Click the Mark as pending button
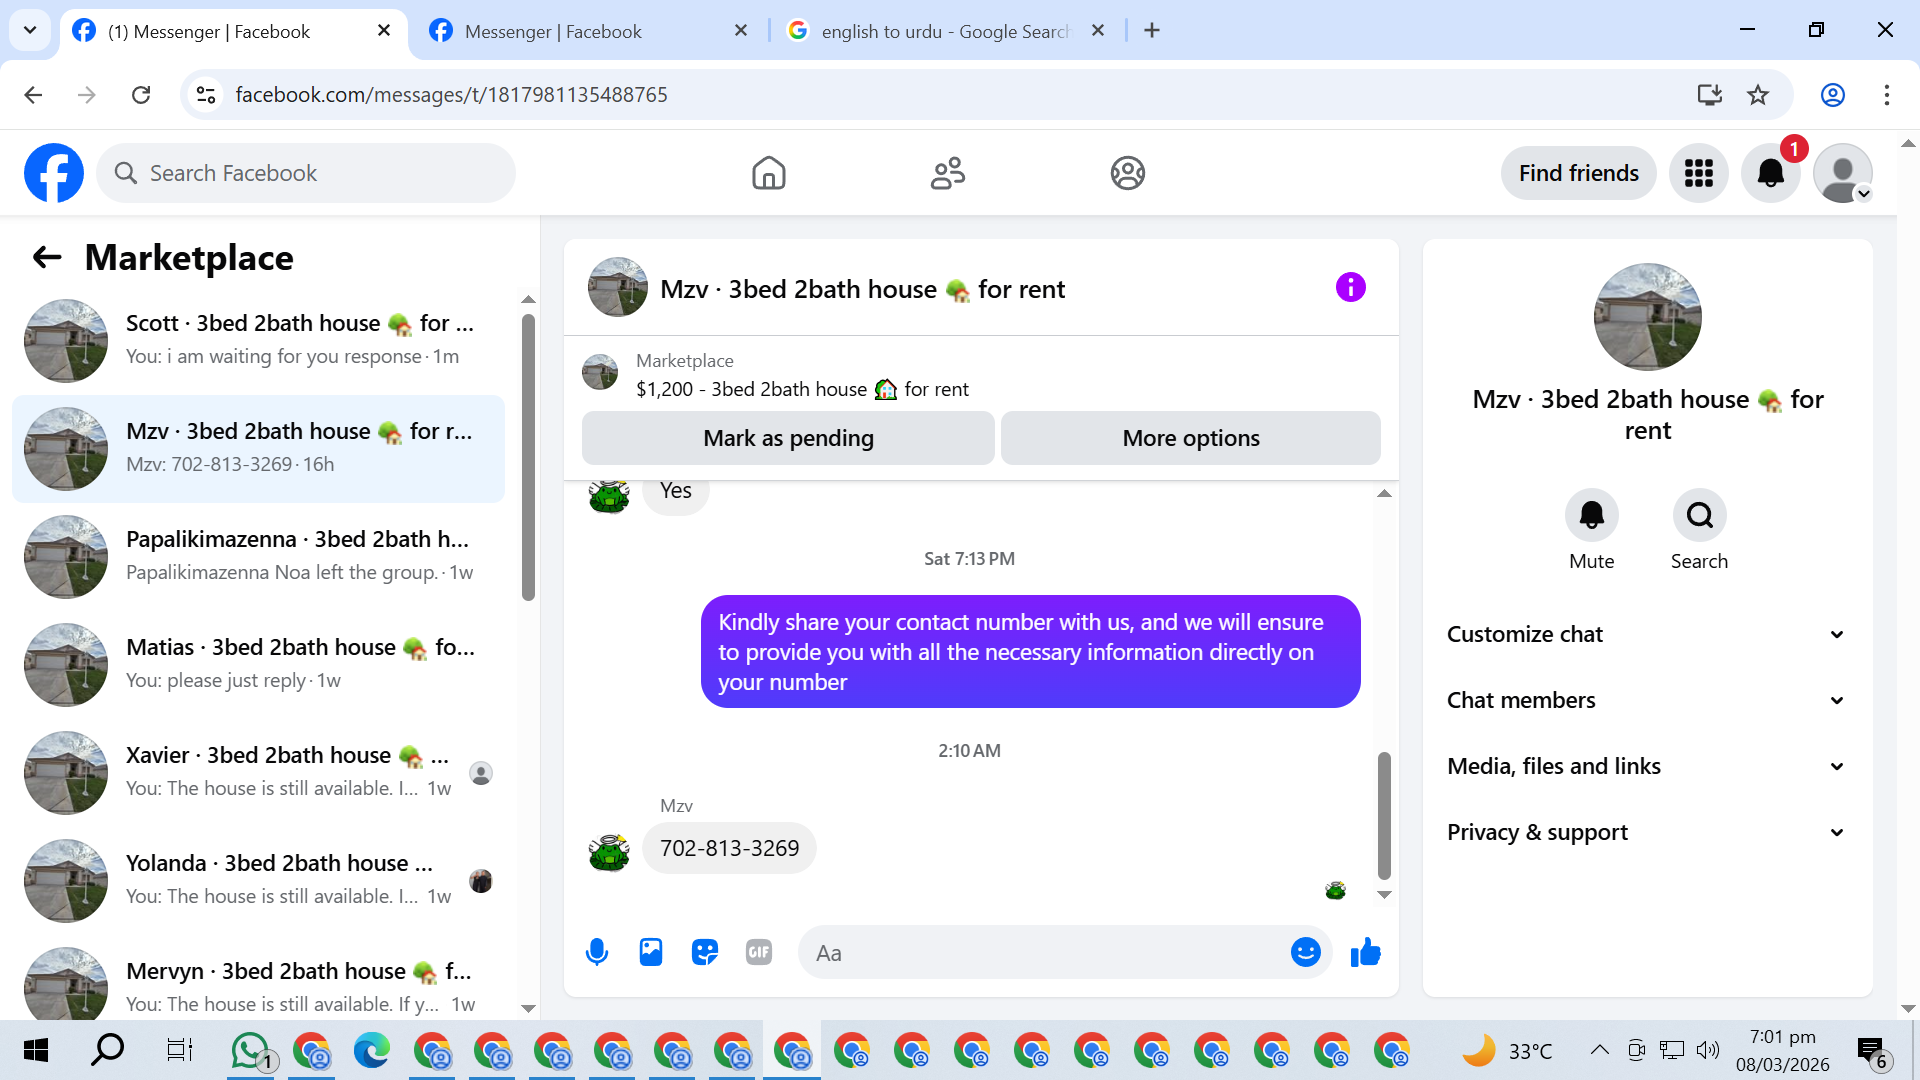 point(788,438)
